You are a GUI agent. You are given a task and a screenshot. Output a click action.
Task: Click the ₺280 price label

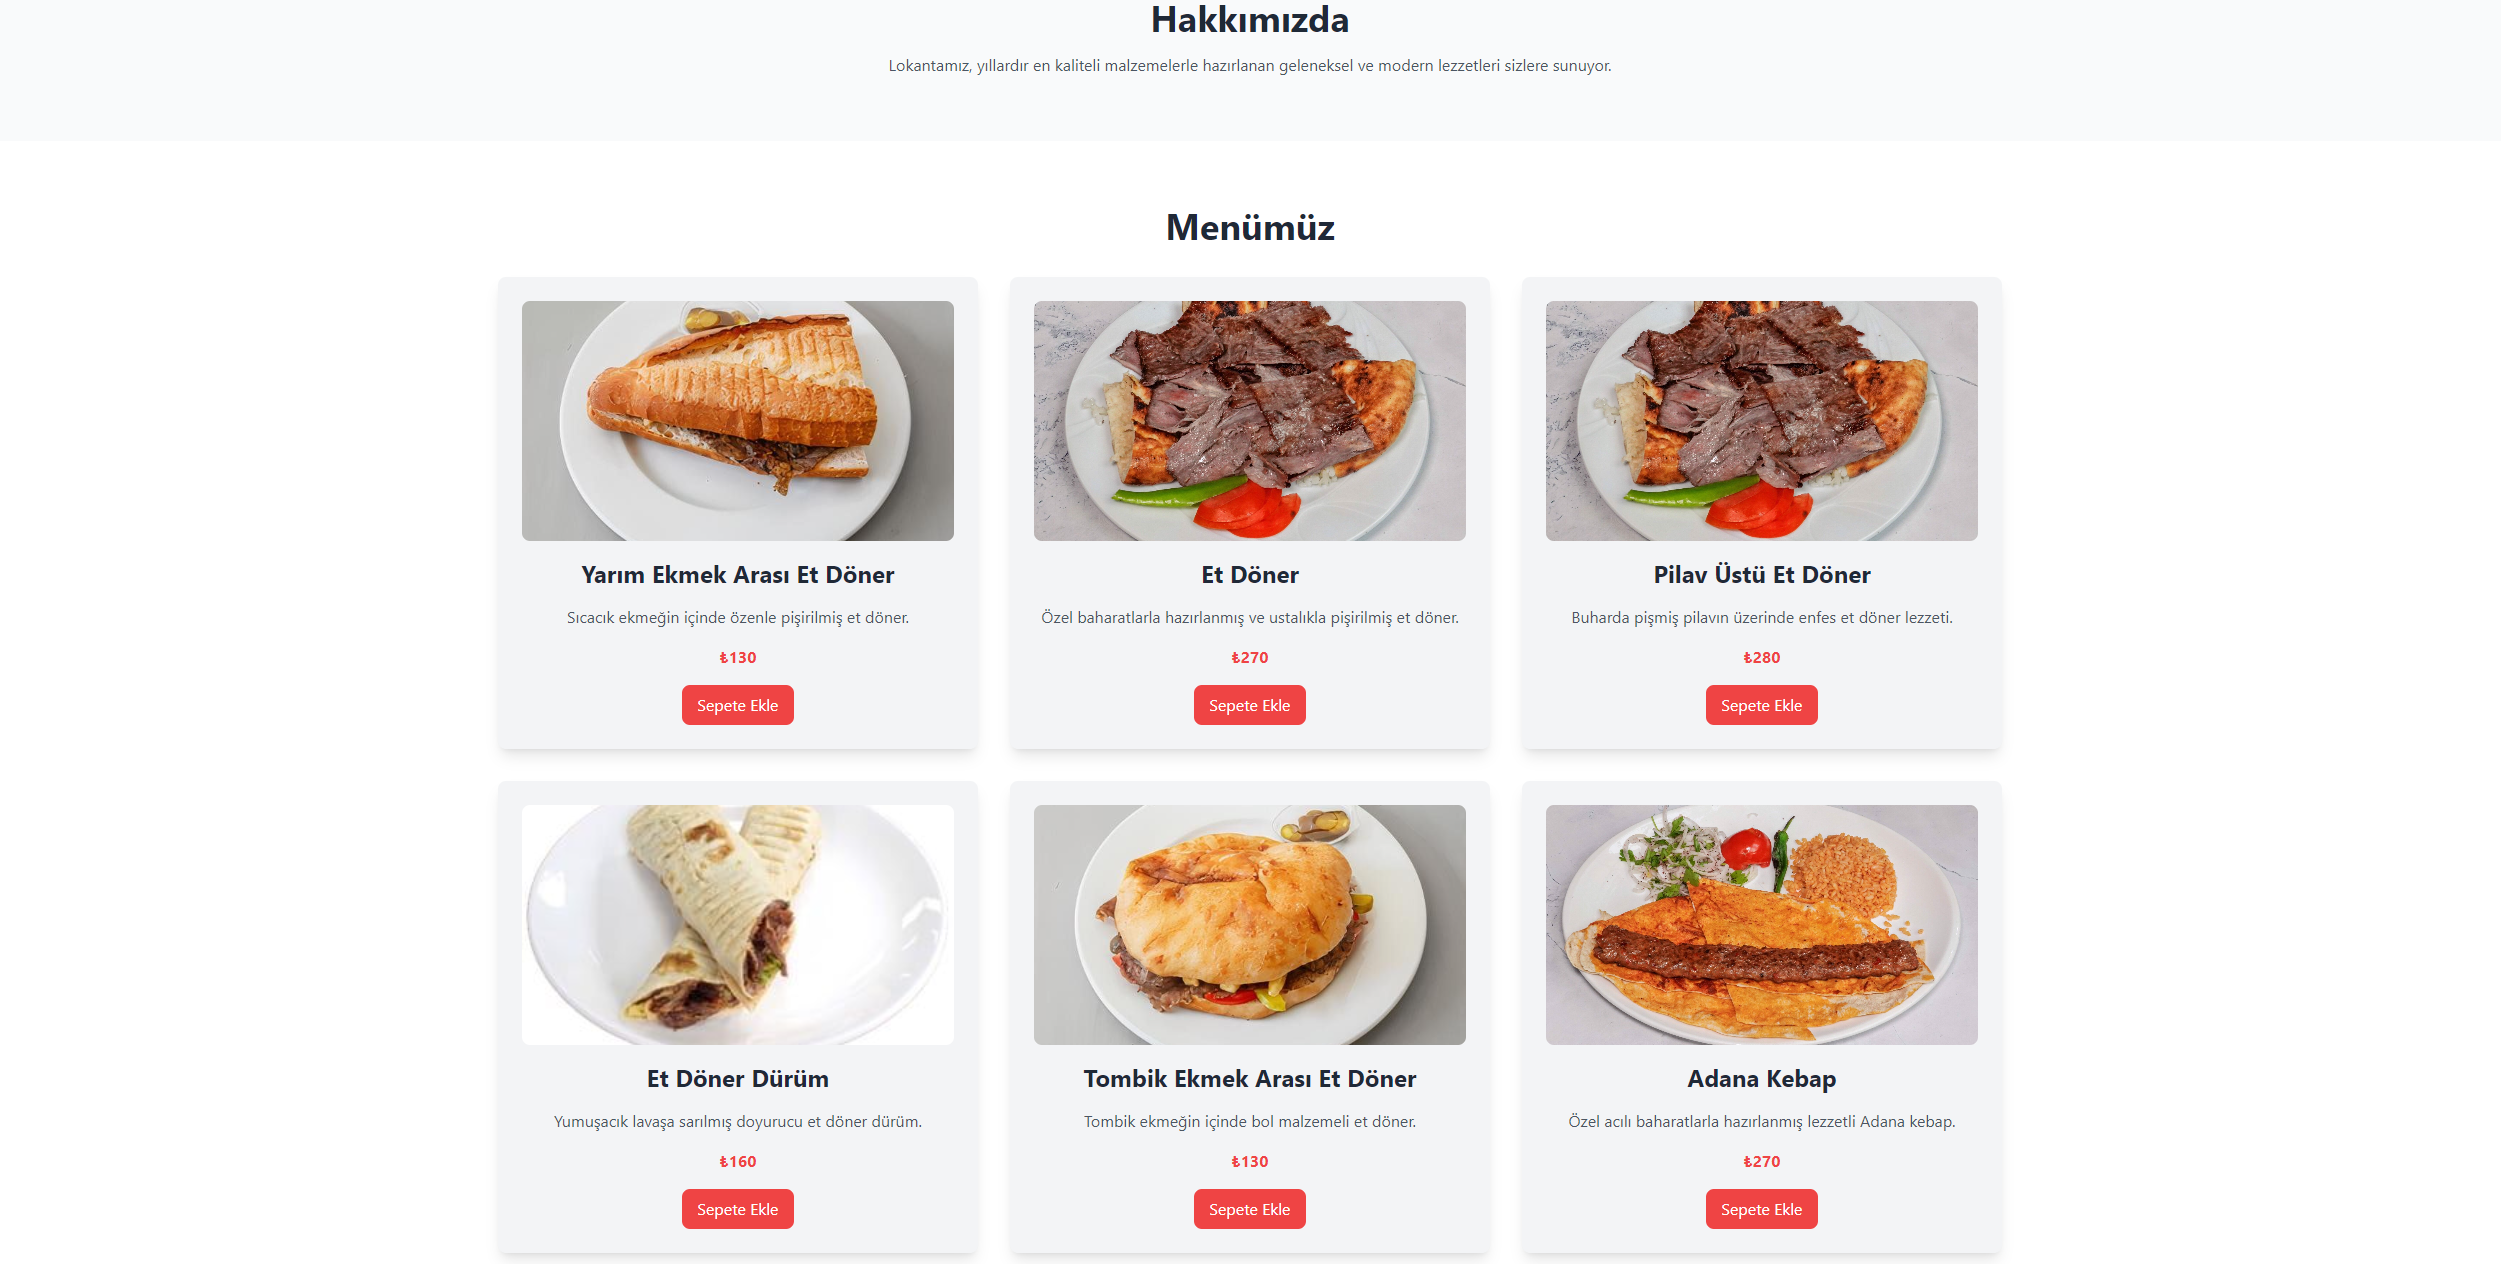(1761, 658)
